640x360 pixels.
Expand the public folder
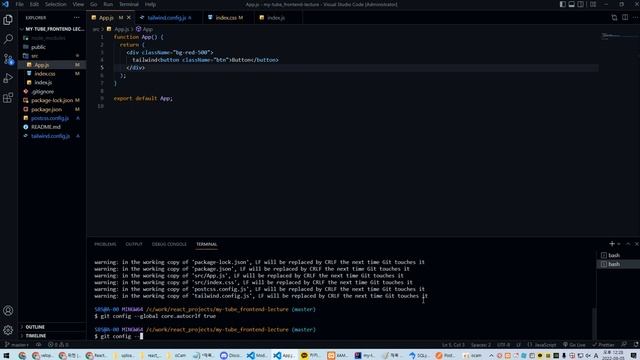coord(38,47)
